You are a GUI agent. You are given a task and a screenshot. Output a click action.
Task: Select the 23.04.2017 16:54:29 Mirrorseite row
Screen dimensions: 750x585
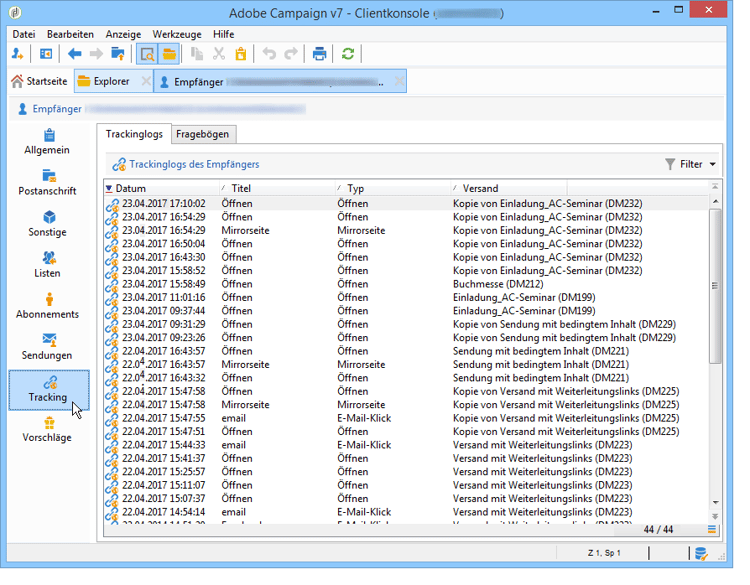point(406,231)
